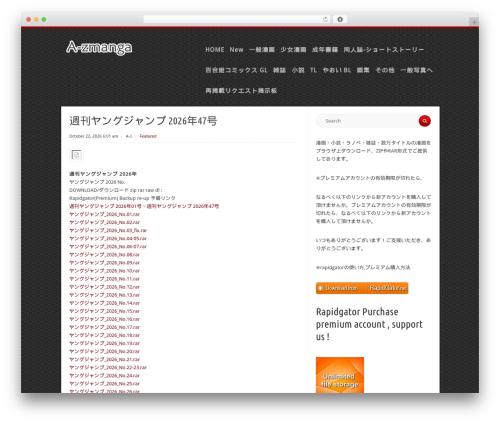500x423 pixels.
Task: Click the Unlimited file storage ad image
Action: pyautogui.click(x=340, y=375)
